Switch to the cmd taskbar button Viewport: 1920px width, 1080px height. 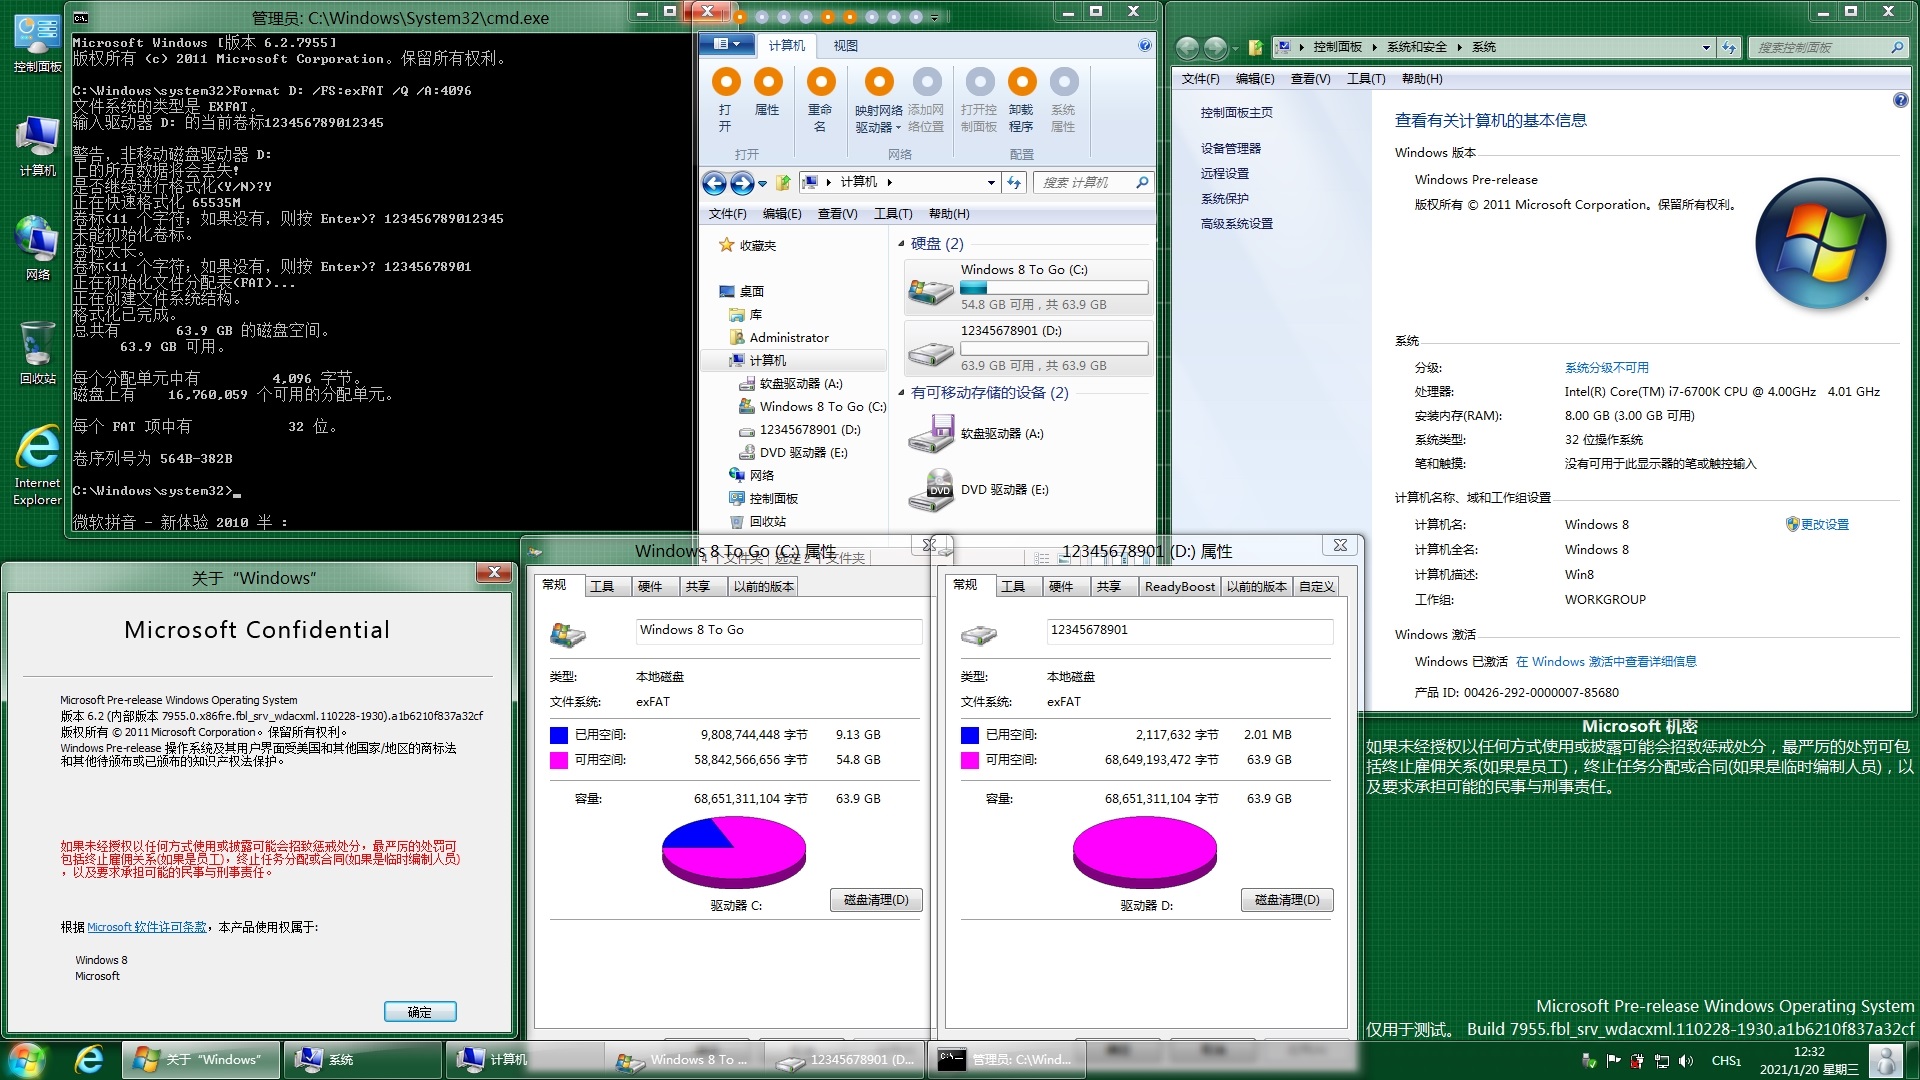[1008, 1060]
